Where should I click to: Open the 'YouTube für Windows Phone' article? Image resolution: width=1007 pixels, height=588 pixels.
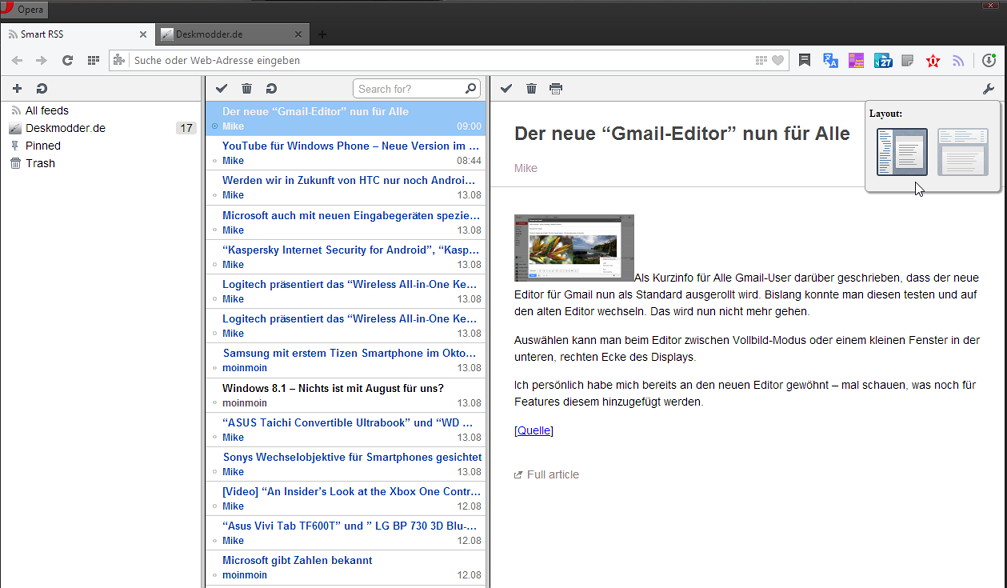pyautogui.click(x=346, y=153)
